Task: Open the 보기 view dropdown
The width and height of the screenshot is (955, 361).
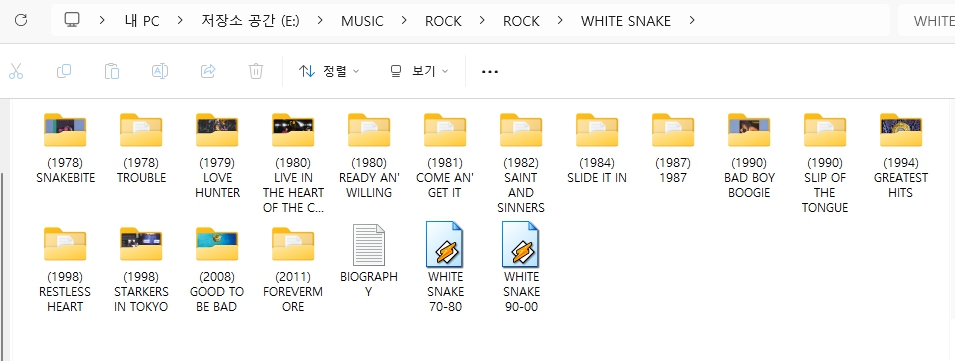Action: click(419, 71)
